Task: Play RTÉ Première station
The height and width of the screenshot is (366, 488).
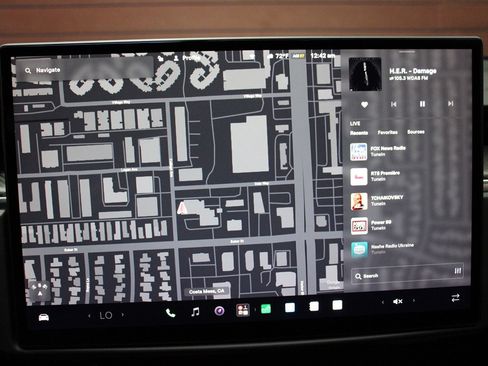Action: (x=405, y=176)
